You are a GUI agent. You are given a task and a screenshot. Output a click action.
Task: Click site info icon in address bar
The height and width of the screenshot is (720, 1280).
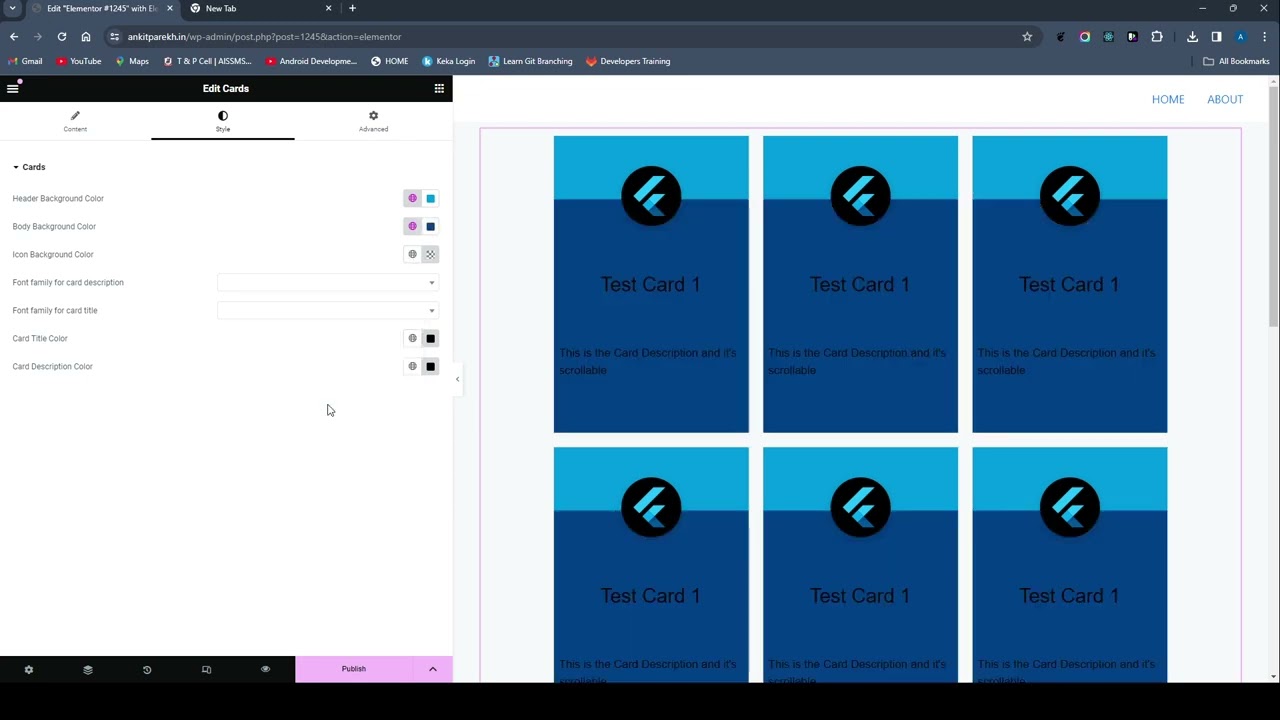(x=115, y=37)
